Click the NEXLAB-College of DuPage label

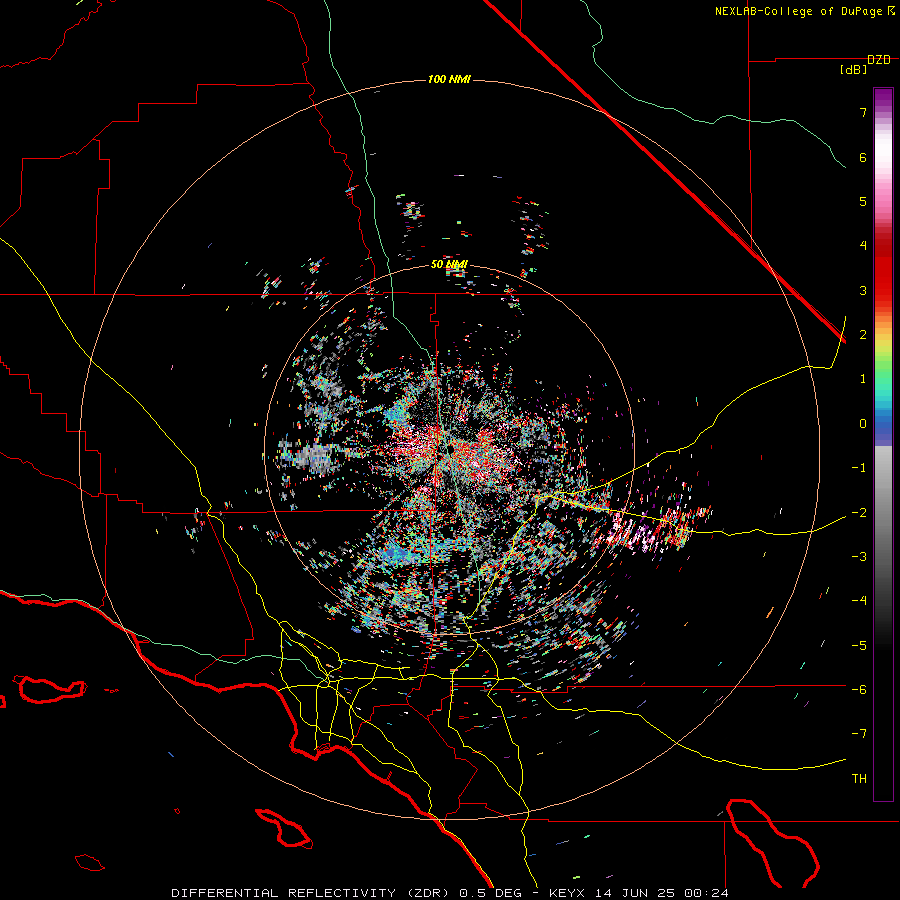click(799, 11)
